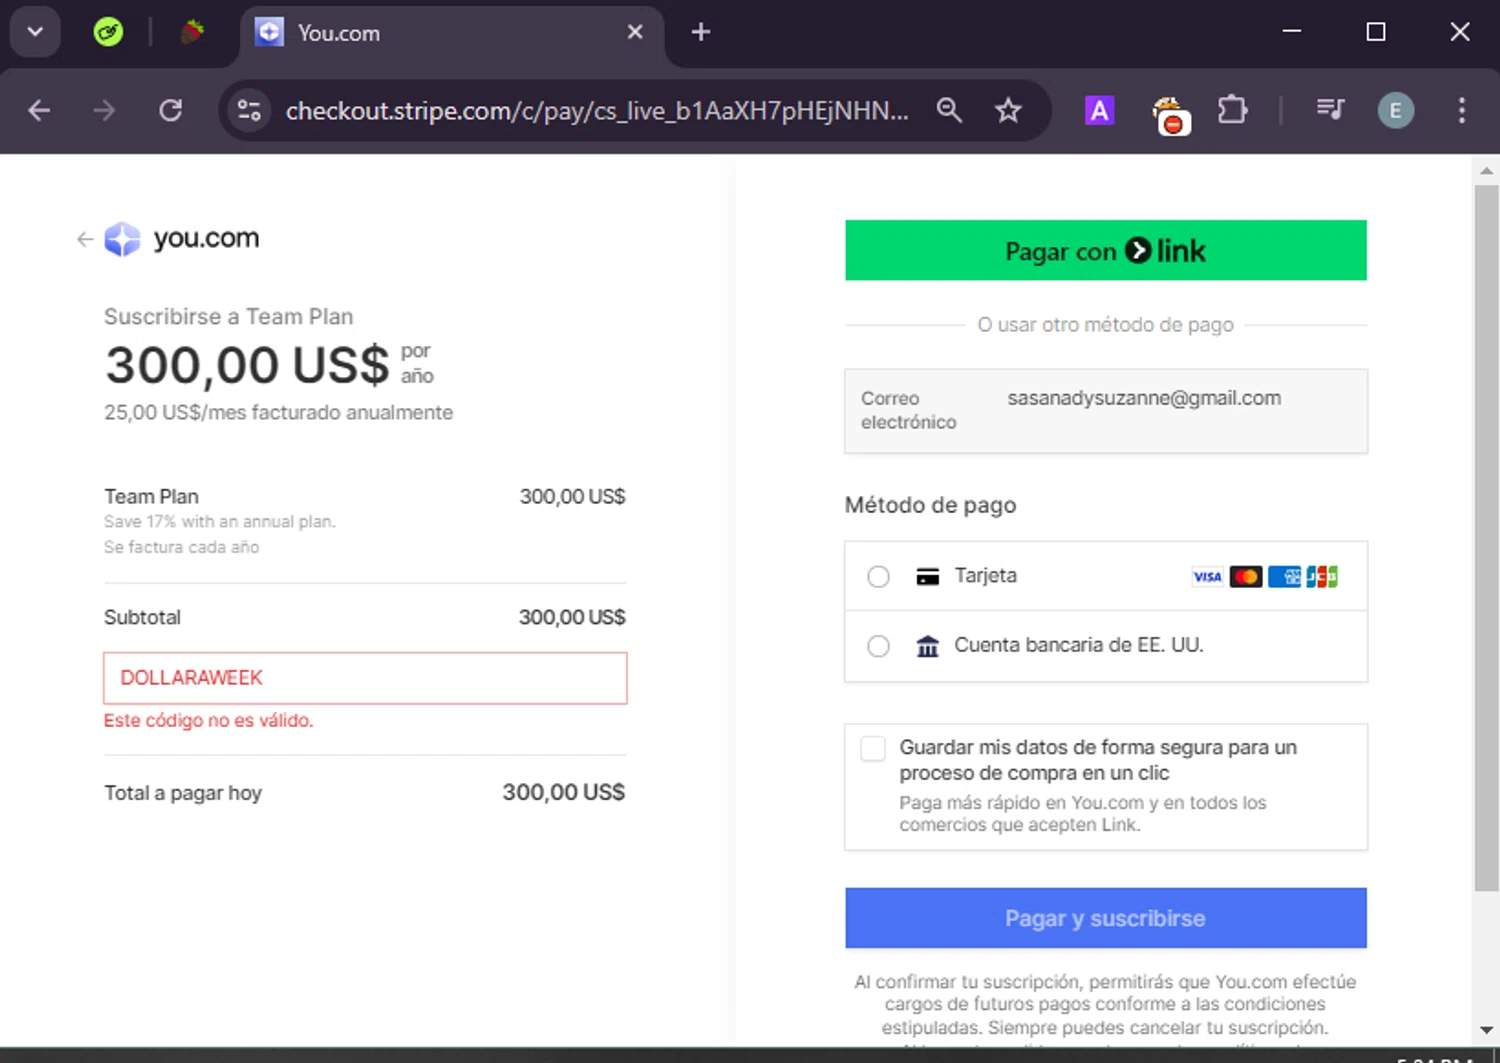The image size is (1500, 1063).
Task: Click the Método de pago heading
Action: tap(930, 505)
